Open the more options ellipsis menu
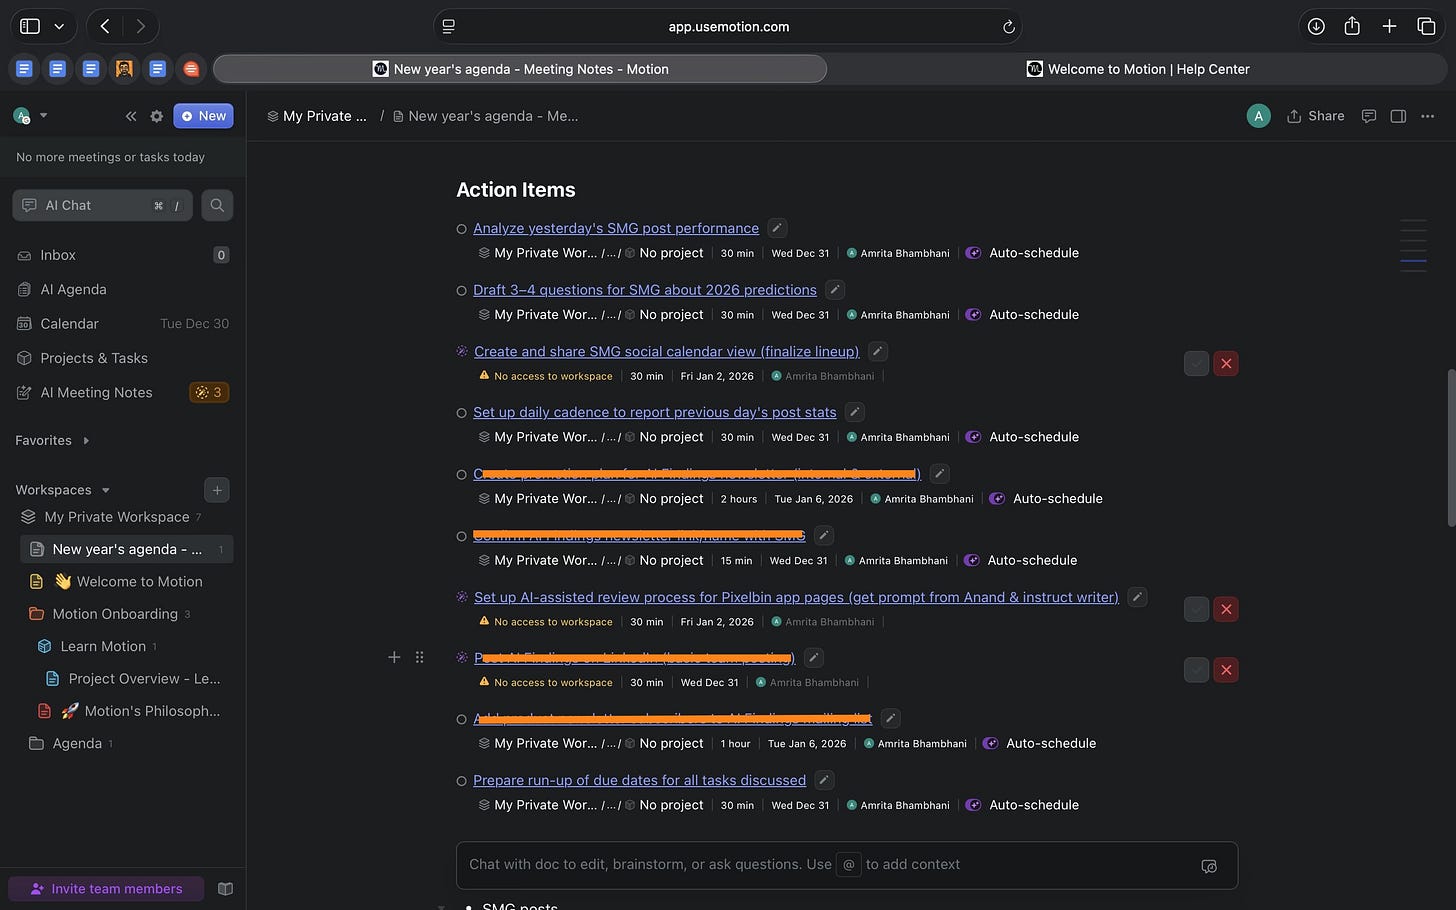 1427,116
